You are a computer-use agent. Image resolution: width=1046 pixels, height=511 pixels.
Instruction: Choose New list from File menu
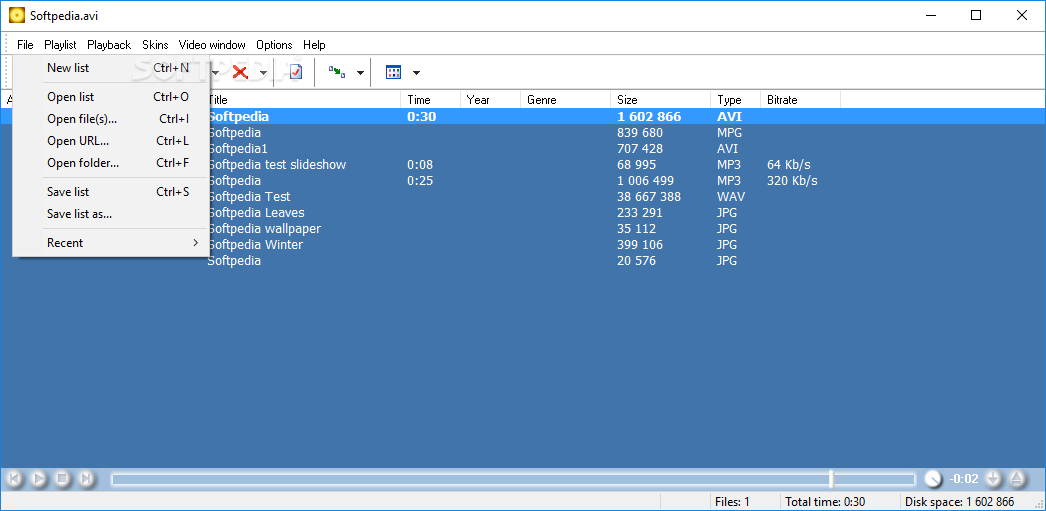click(x=111, y=68)
